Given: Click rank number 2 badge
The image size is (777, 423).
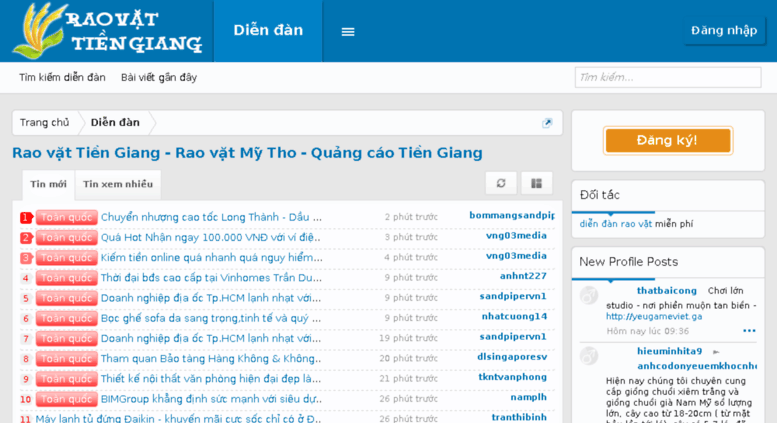Looking at the screenshot, I should (26, 238).
